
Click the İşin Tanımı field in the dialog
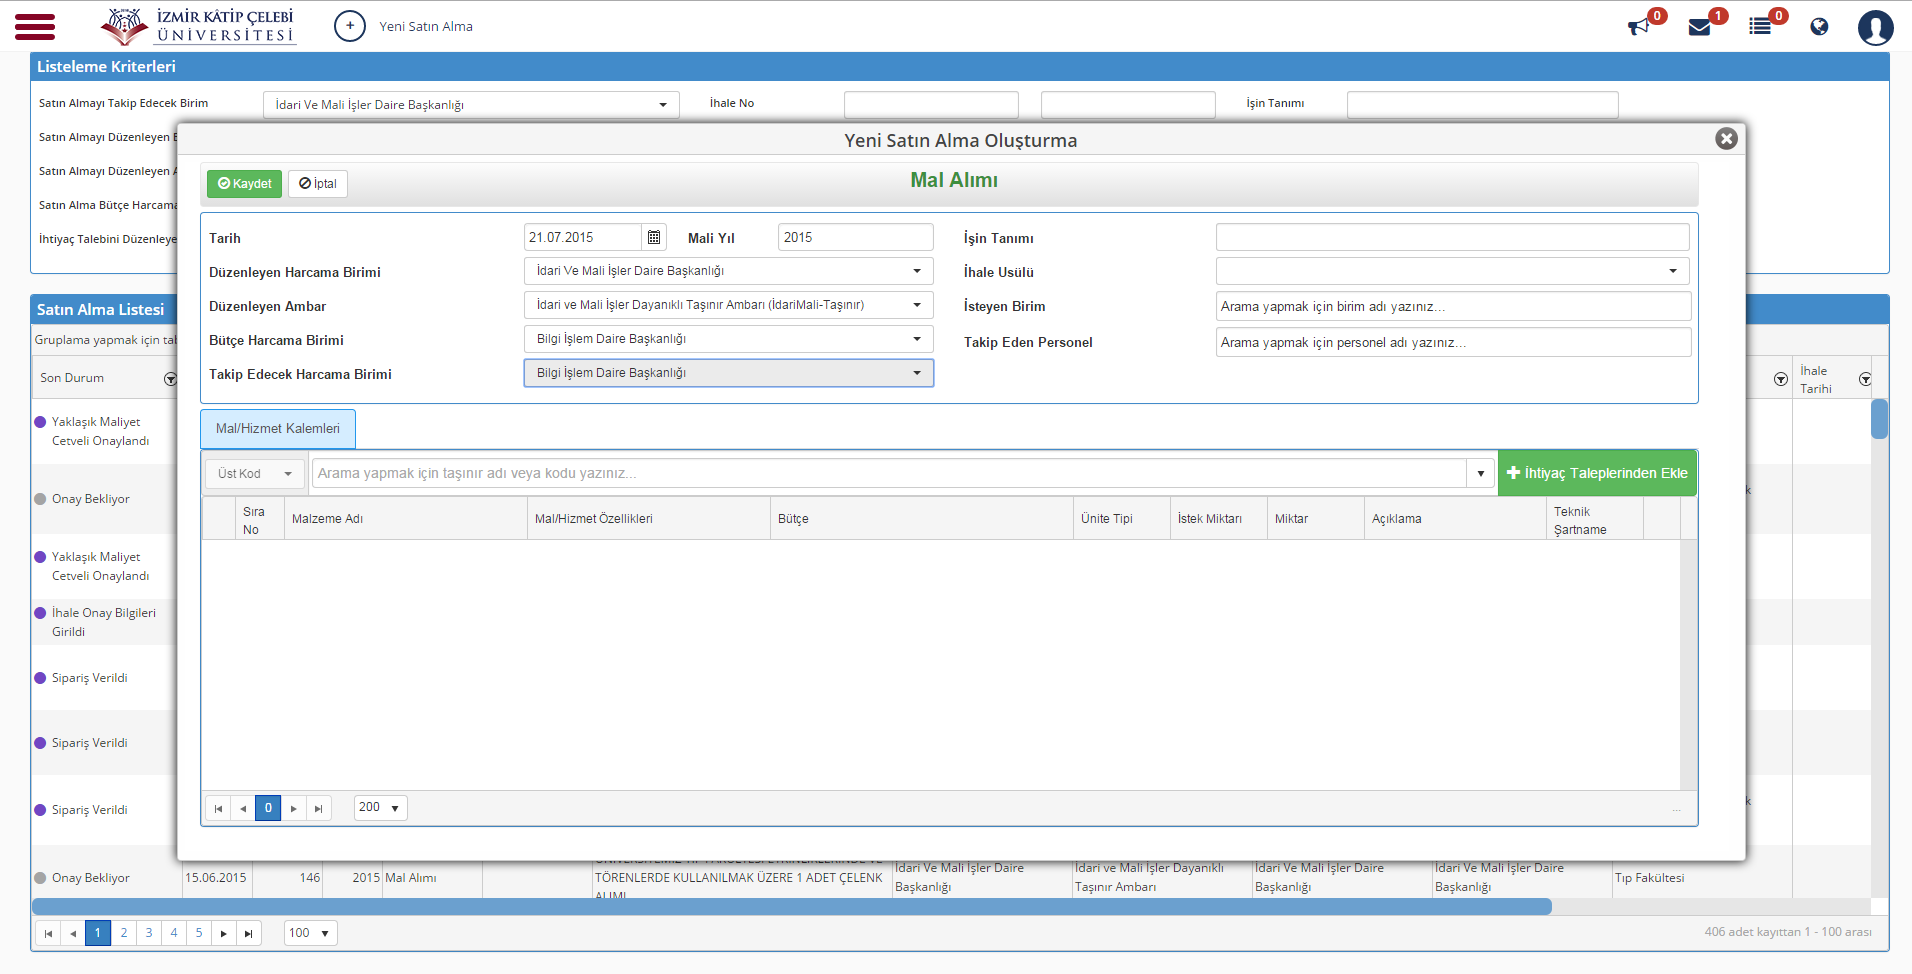click(x=1452, y=237)
